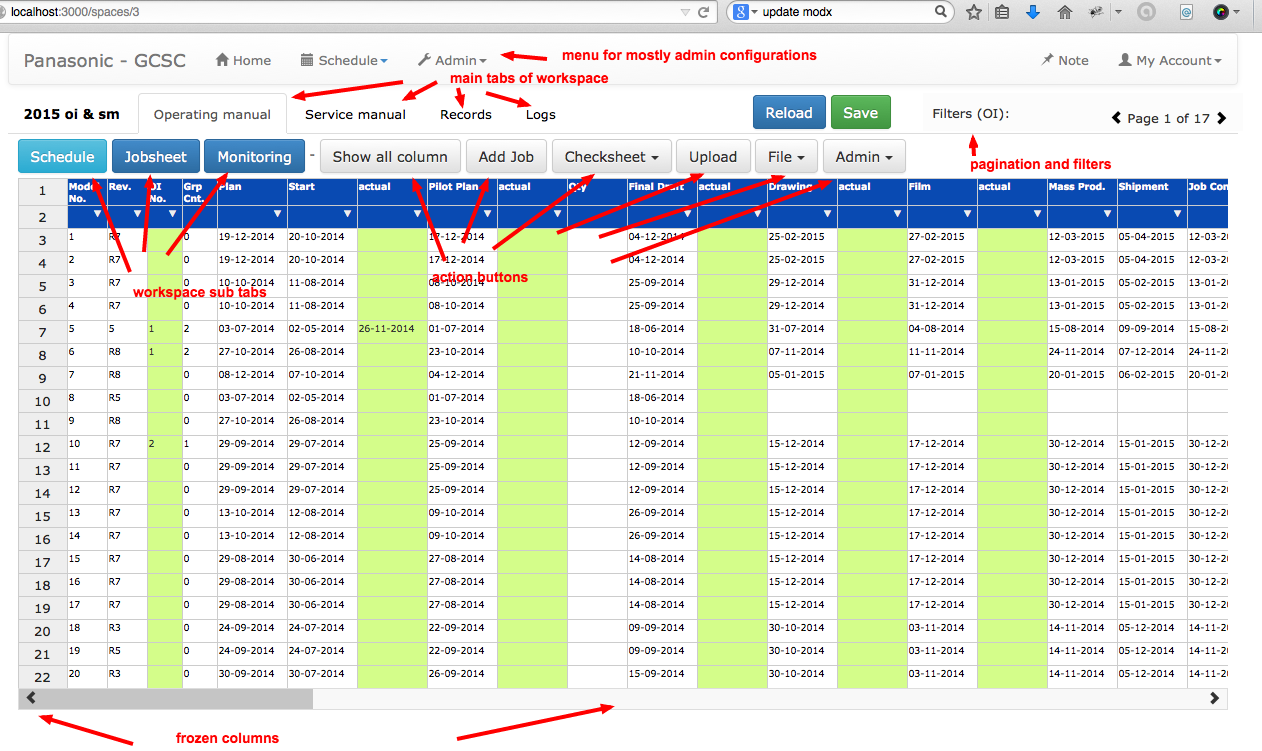
Task: Click the browser reload page icon
Action: pyautogui.click(x=704, y=12)
